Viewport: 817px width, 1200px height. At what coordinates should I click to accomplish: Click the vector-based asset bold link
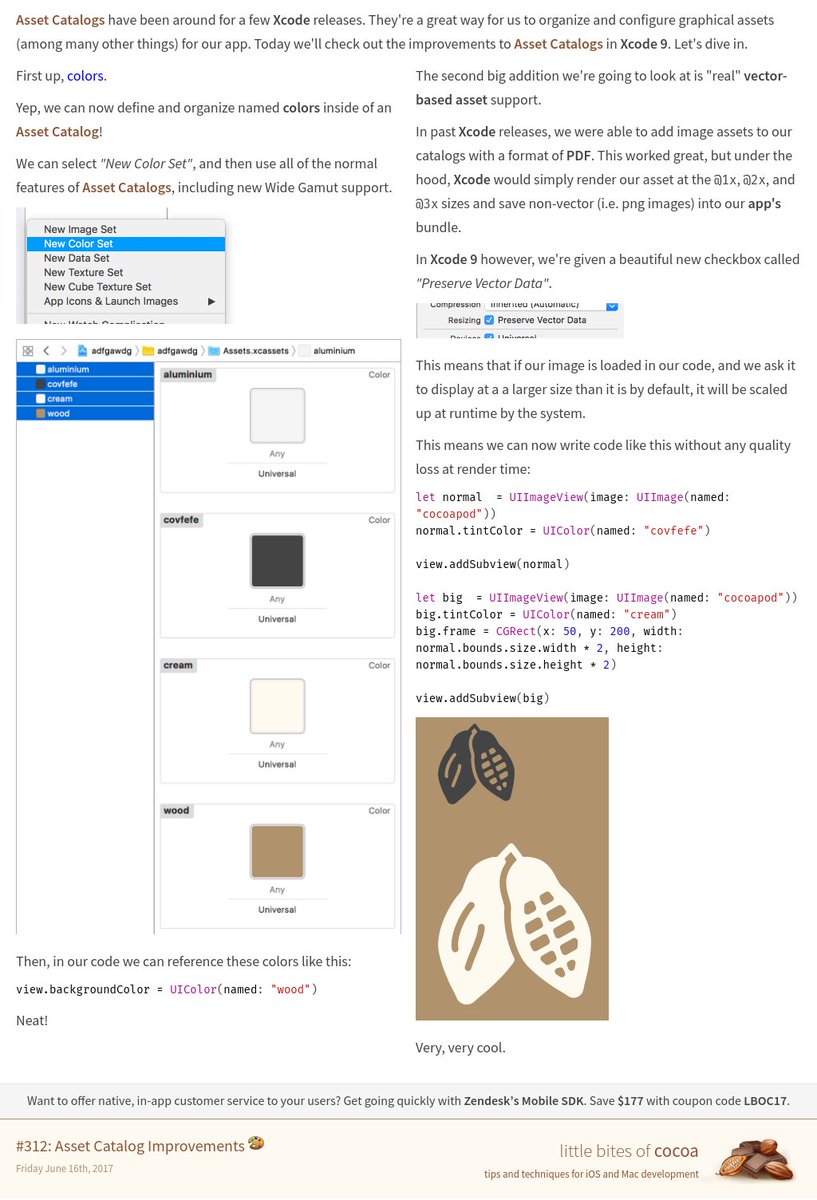601,88
